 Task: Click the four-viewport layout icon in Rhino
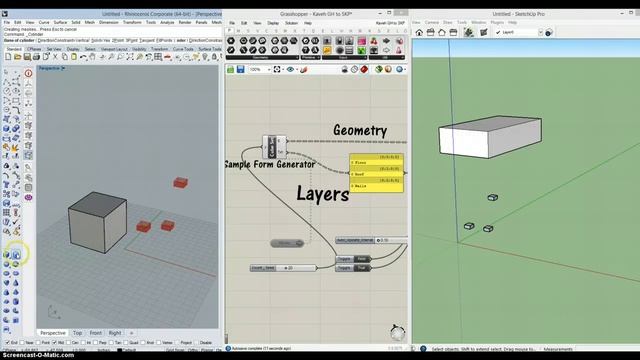(x=158, y=57)
